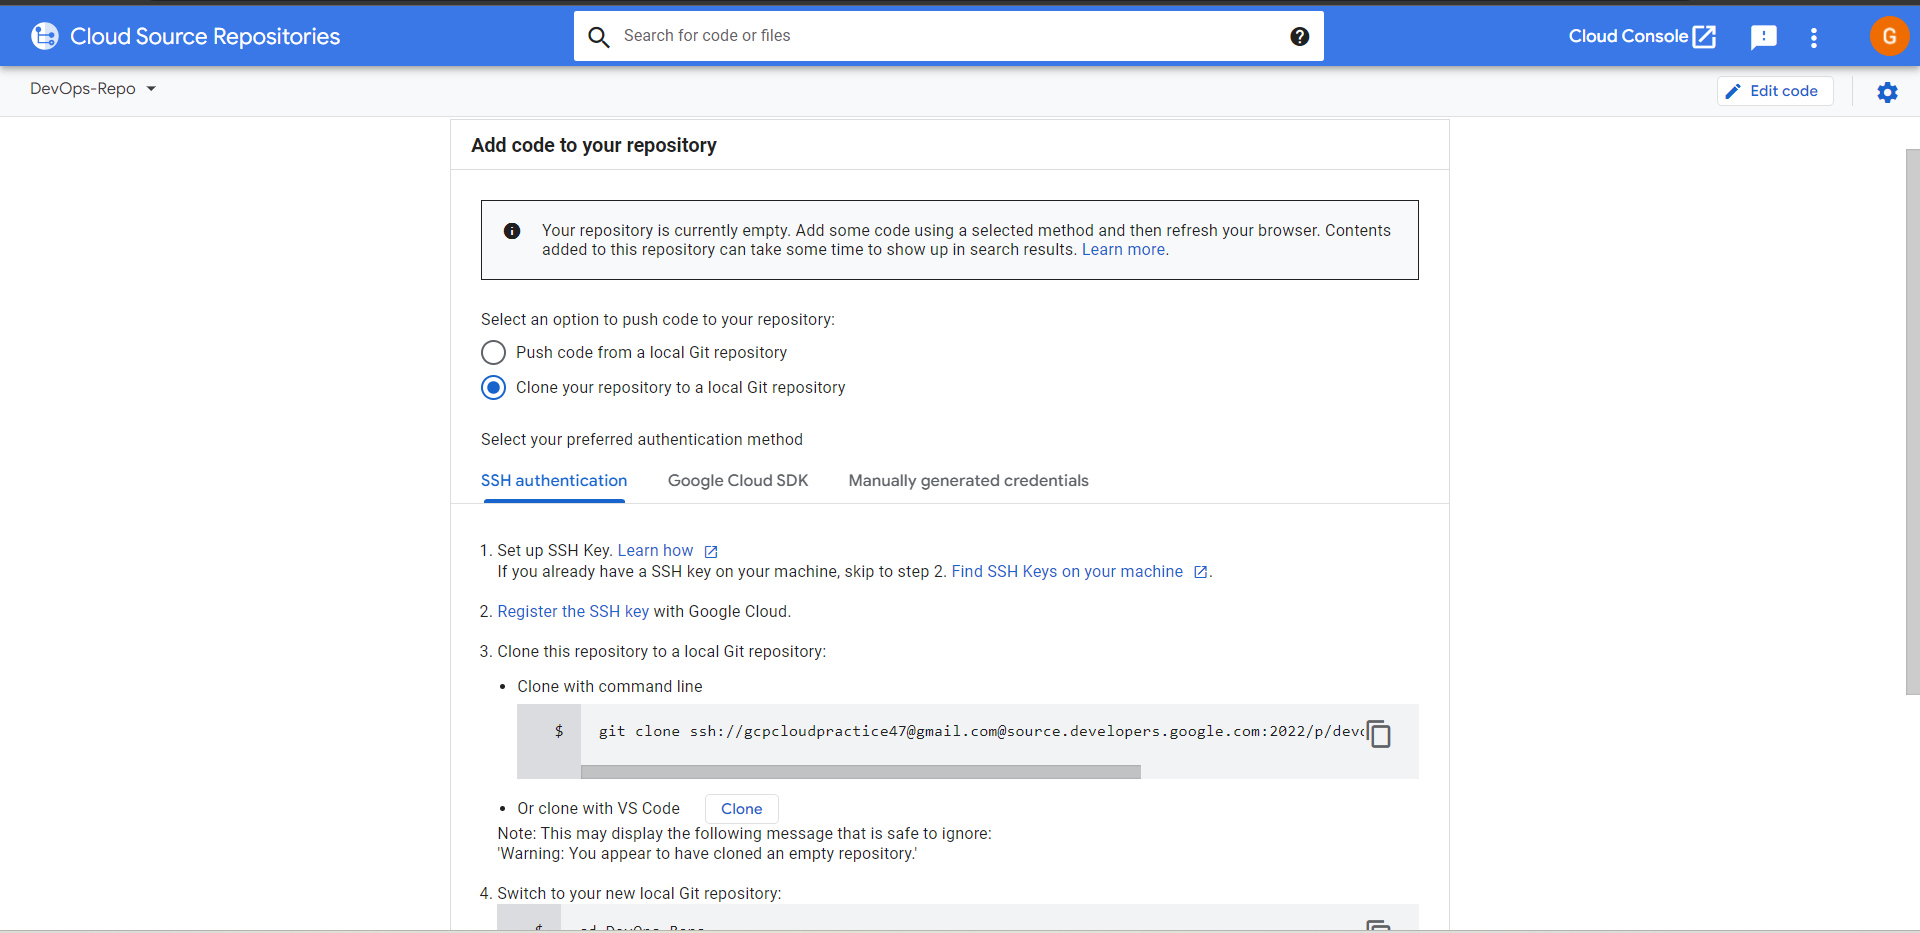
Task: Click the Cloud Source Repositories title text
Action: point(205,36)
